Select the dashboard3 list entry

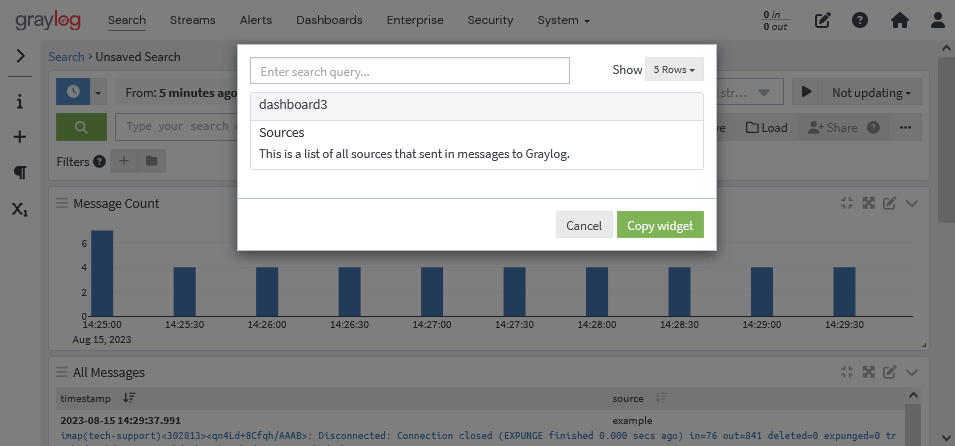point(477,105)
